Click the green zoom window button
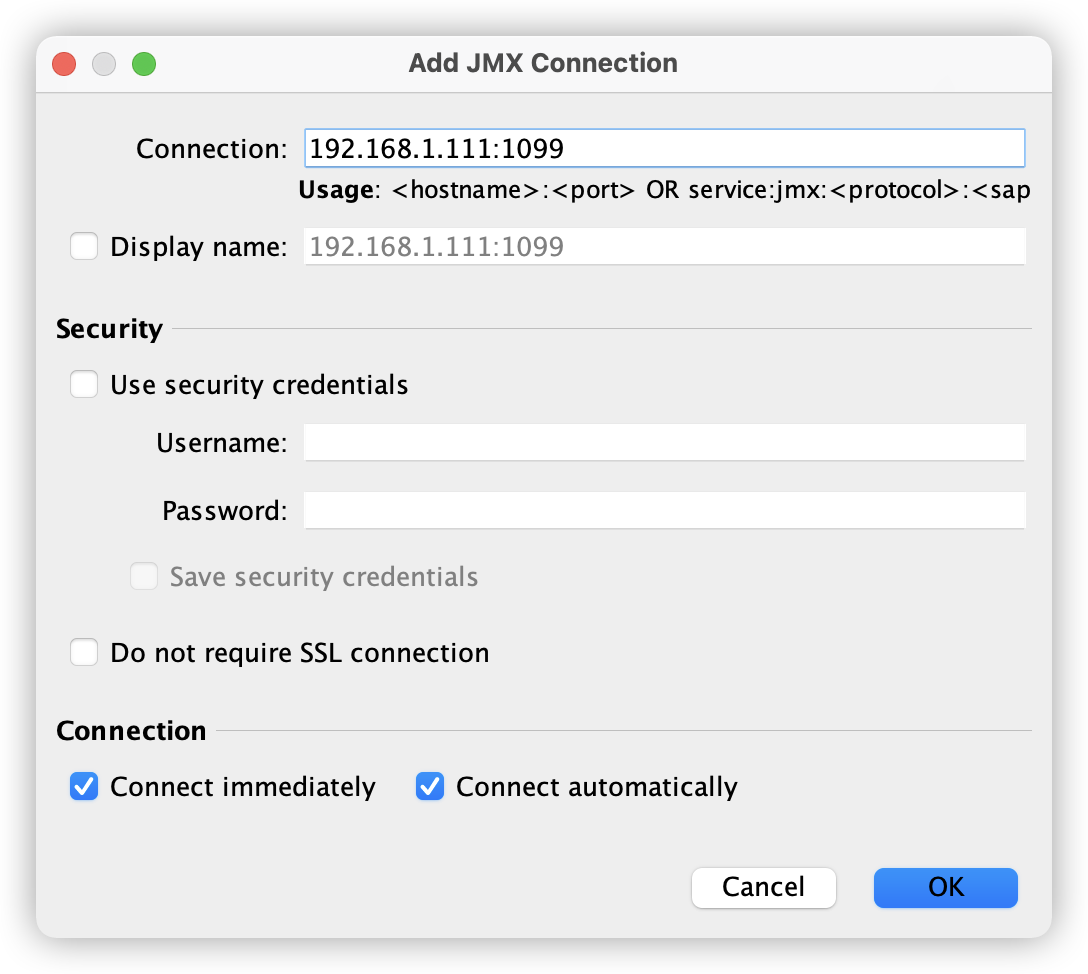This screenshot has height=974, width=1088. pyautogui.click(x=144, y=64)
